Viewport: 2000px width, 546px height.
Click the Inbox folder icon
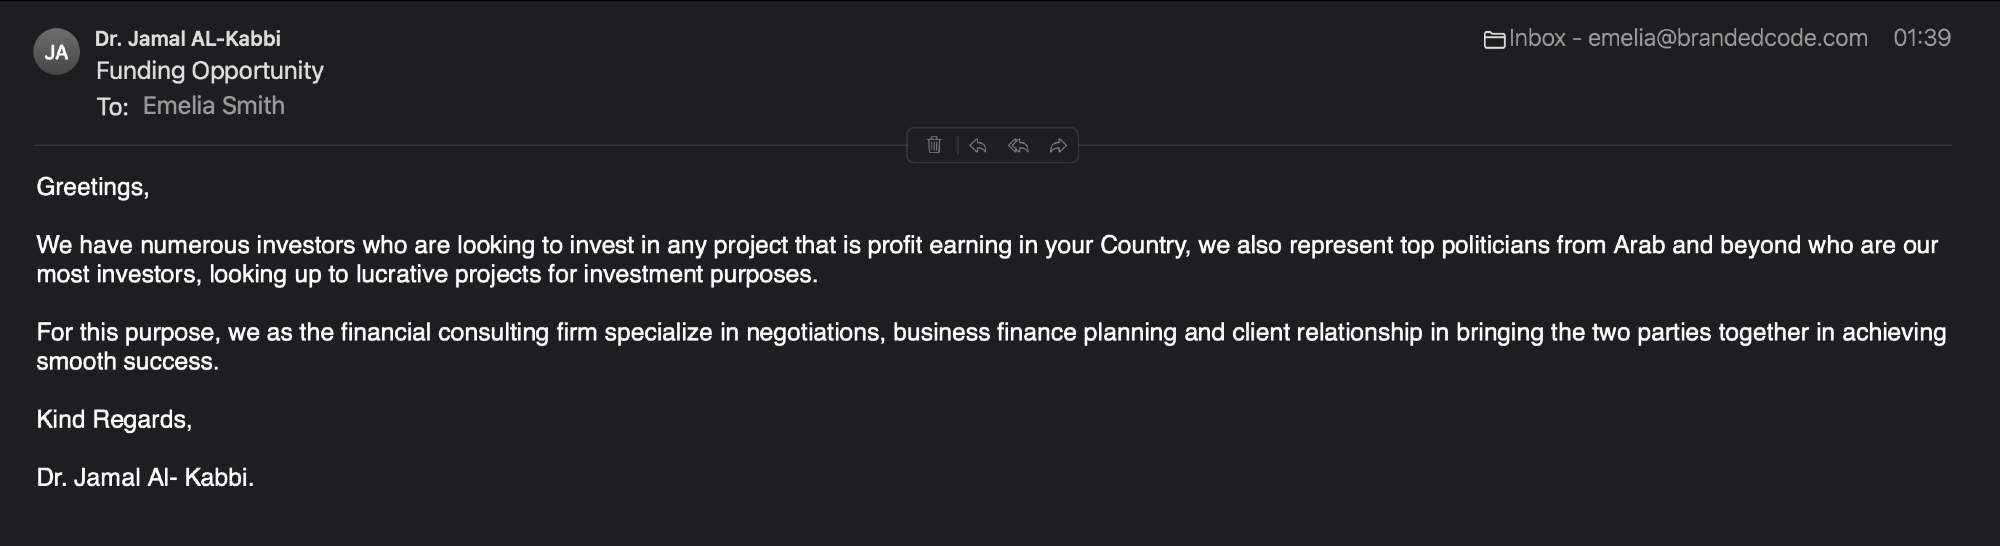[1494, 40]
